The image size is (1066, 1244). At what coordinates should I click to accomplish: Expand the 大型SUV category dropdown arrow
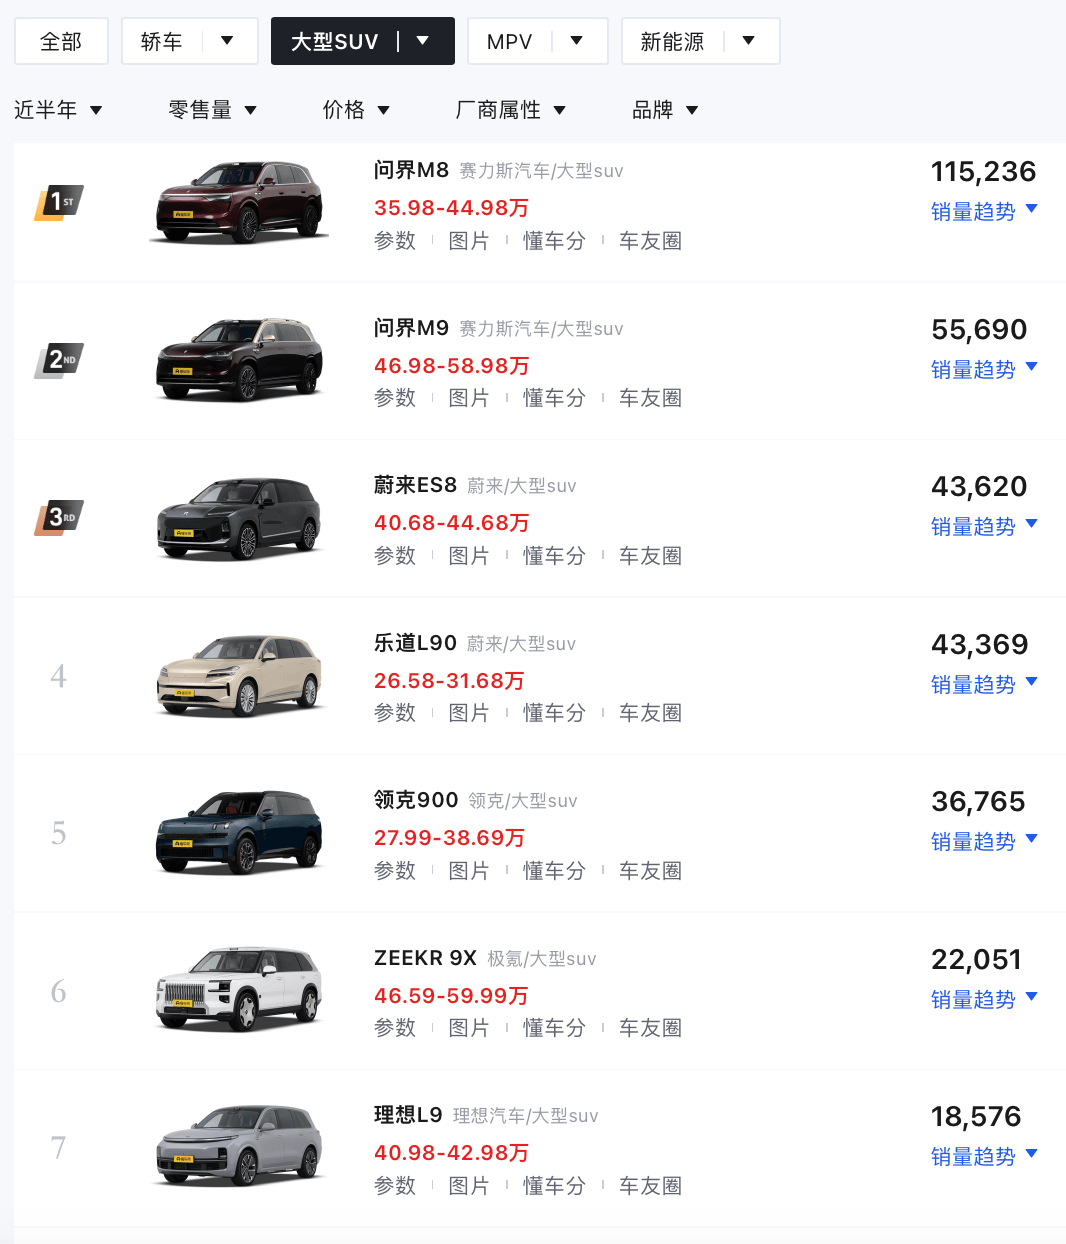[x=423, y=41]
